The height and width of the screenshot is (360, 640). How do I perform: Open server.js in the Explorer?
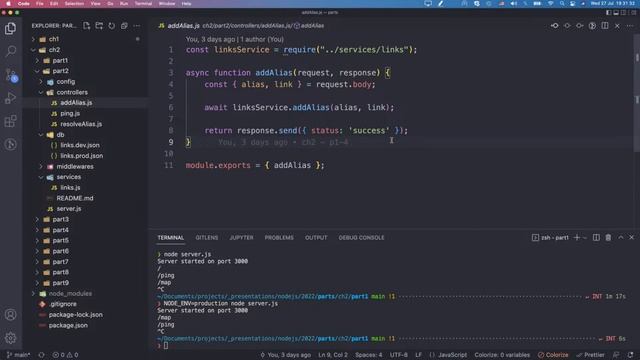[69, 209]
